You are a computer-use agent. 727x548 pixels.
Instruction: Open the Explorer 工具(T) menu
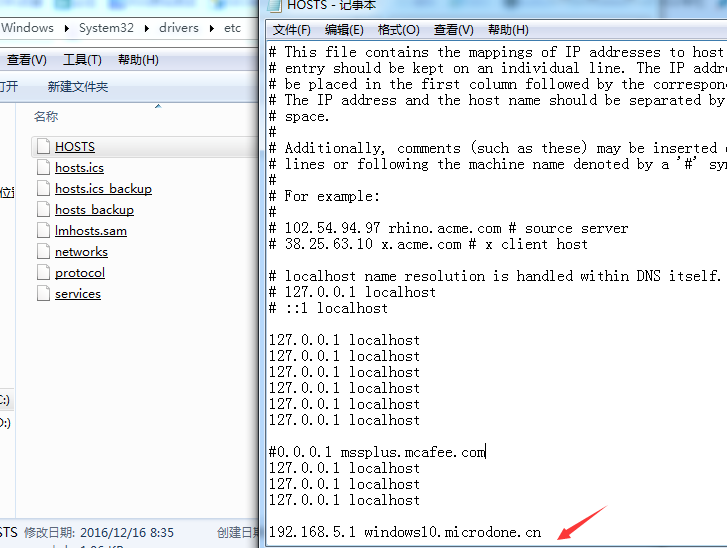[82, 60]
